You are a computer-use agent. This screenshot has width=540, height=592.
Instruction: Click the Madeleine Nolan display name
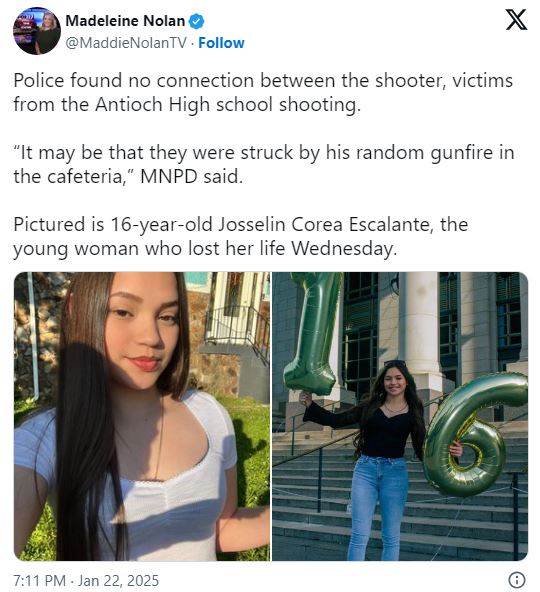click(x=125, y=21)
